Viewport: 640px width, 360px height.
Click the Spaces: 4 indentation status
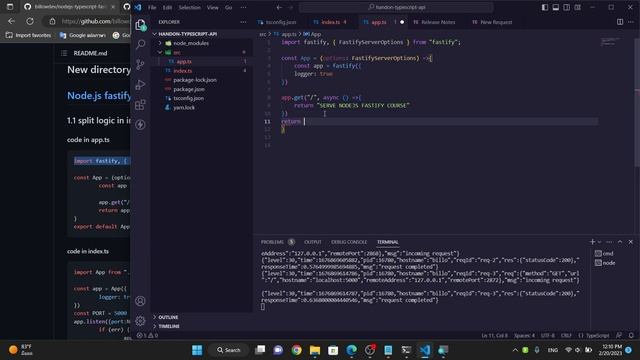pos(524,336)
